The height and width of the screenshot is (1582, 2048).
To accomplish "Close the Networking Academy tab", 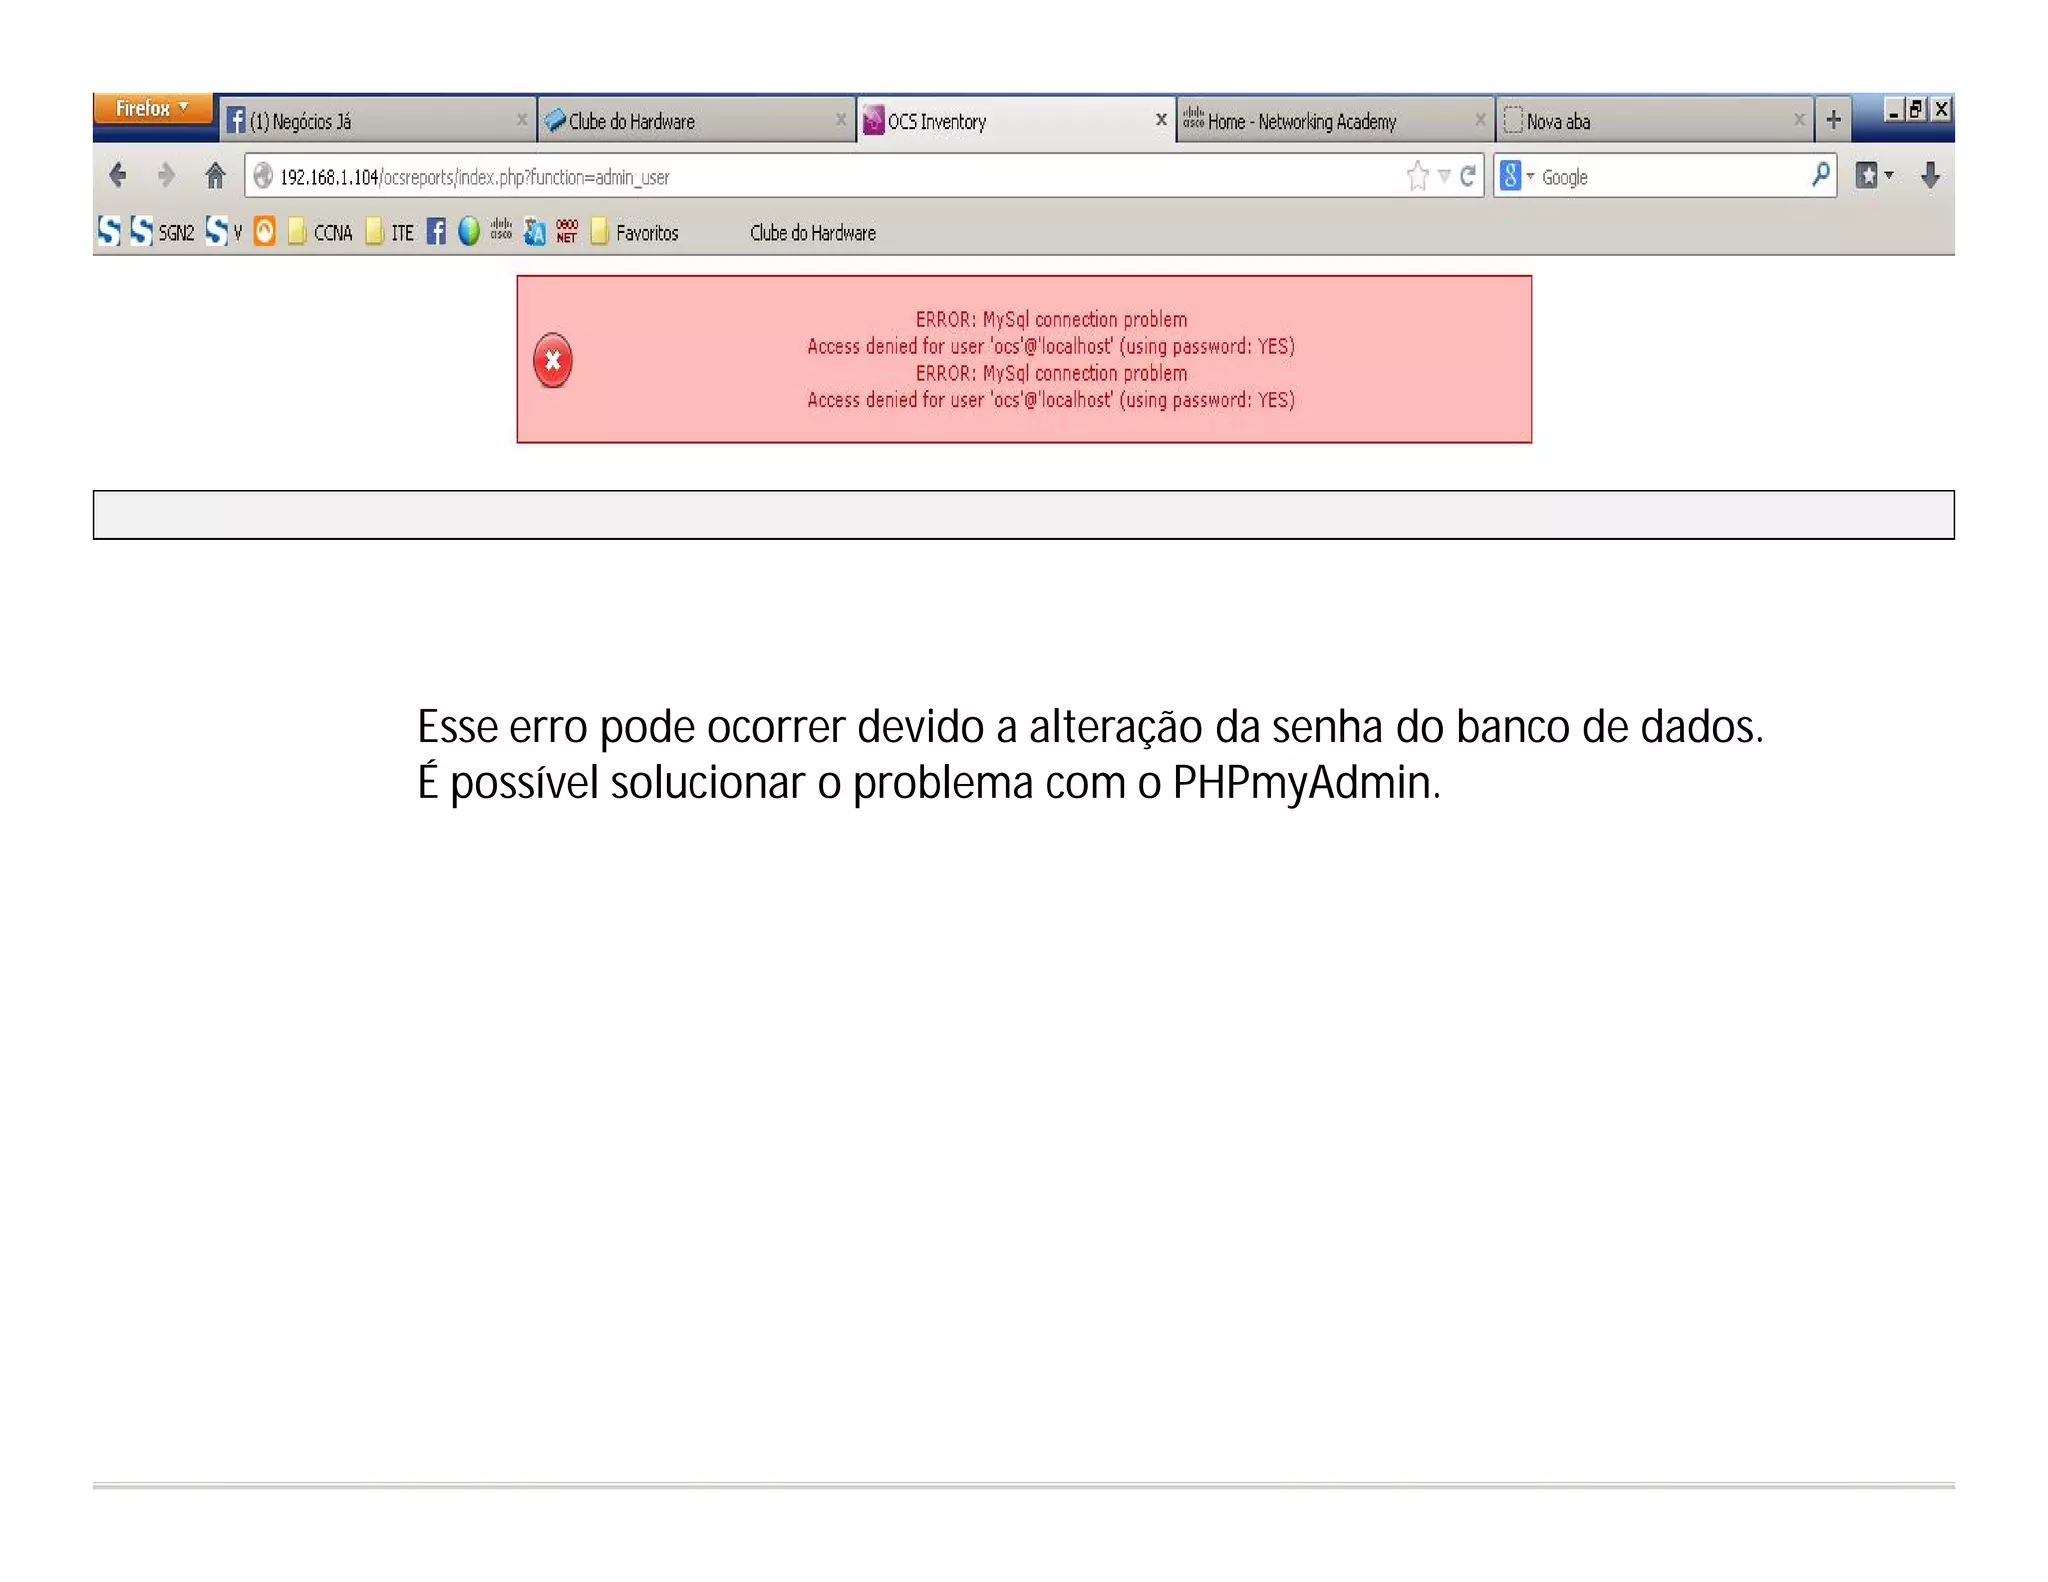I will 1479,120.
